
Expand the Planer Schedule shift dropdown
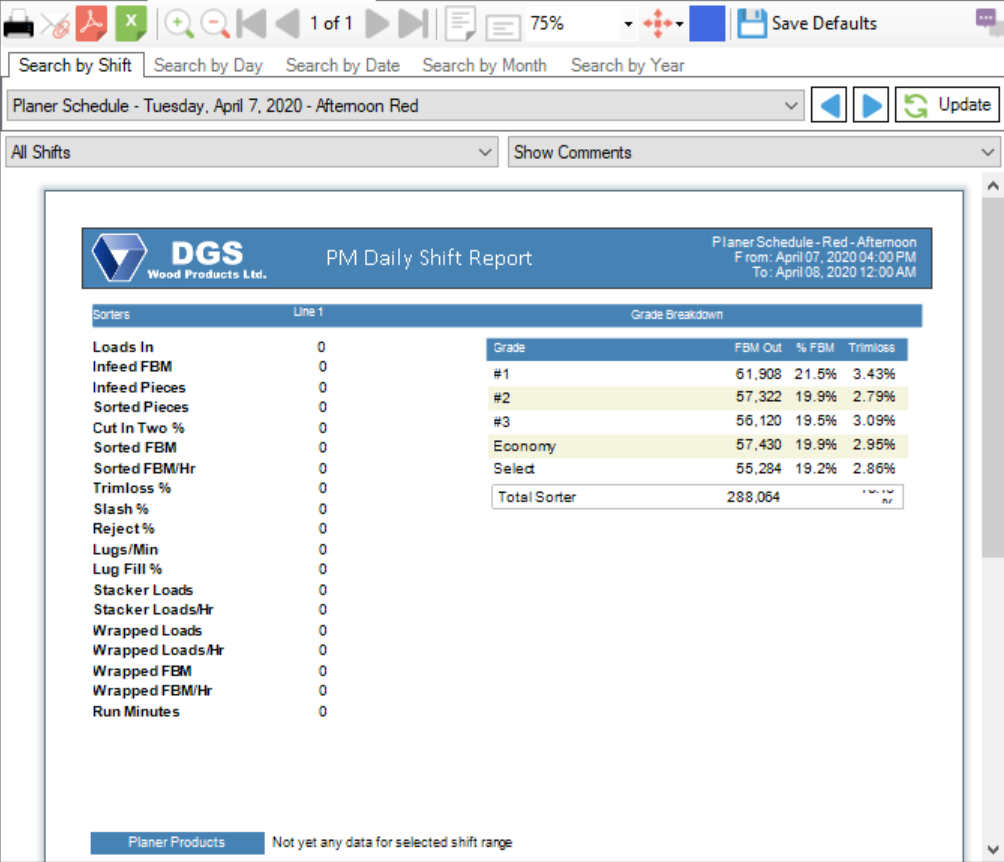tap(791, 105)
